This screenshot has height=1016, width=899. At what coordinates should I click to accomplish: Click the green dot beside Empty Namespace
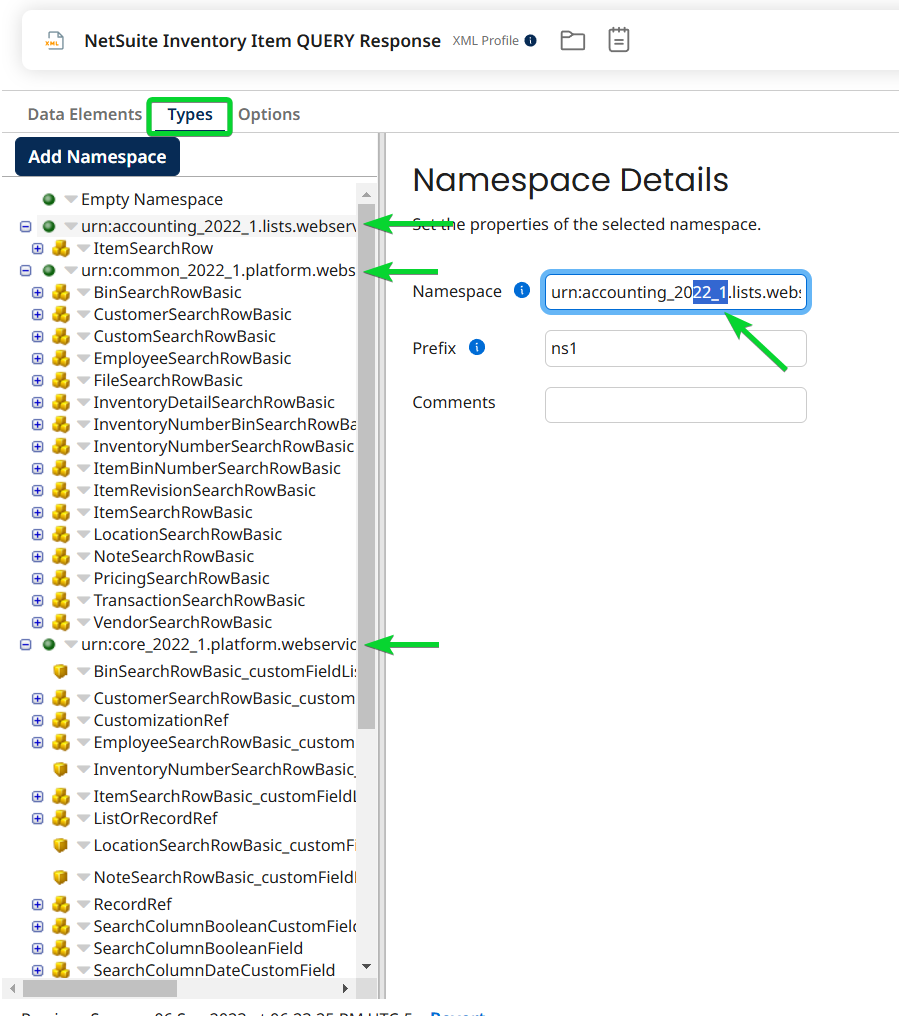click(48, 200)
